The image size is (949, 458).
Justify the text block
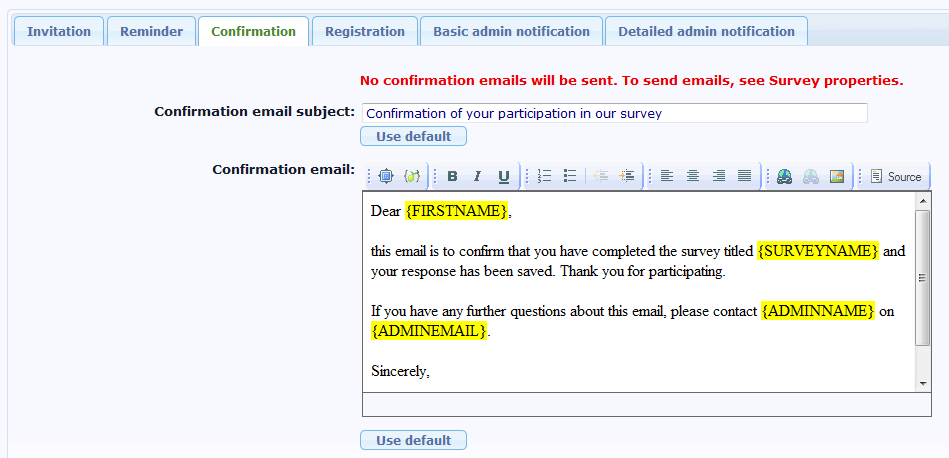point(745,176)
